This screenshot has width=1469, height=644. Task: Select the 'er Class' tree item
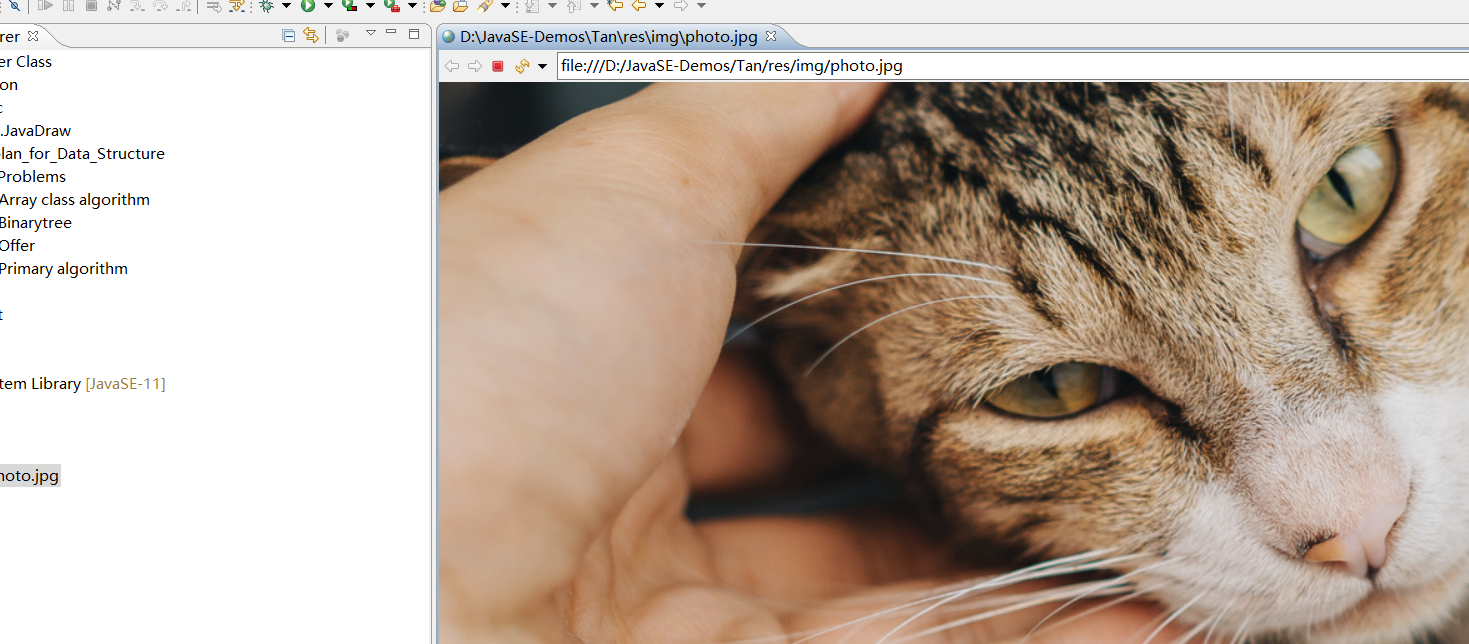pyautogui.click(x=26, y=62)
